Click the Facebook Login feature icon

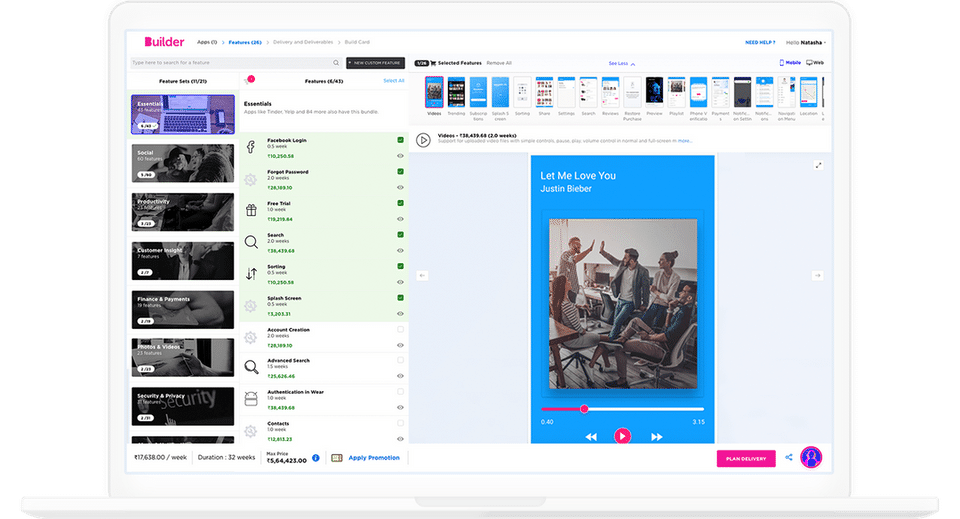(251, 147)
